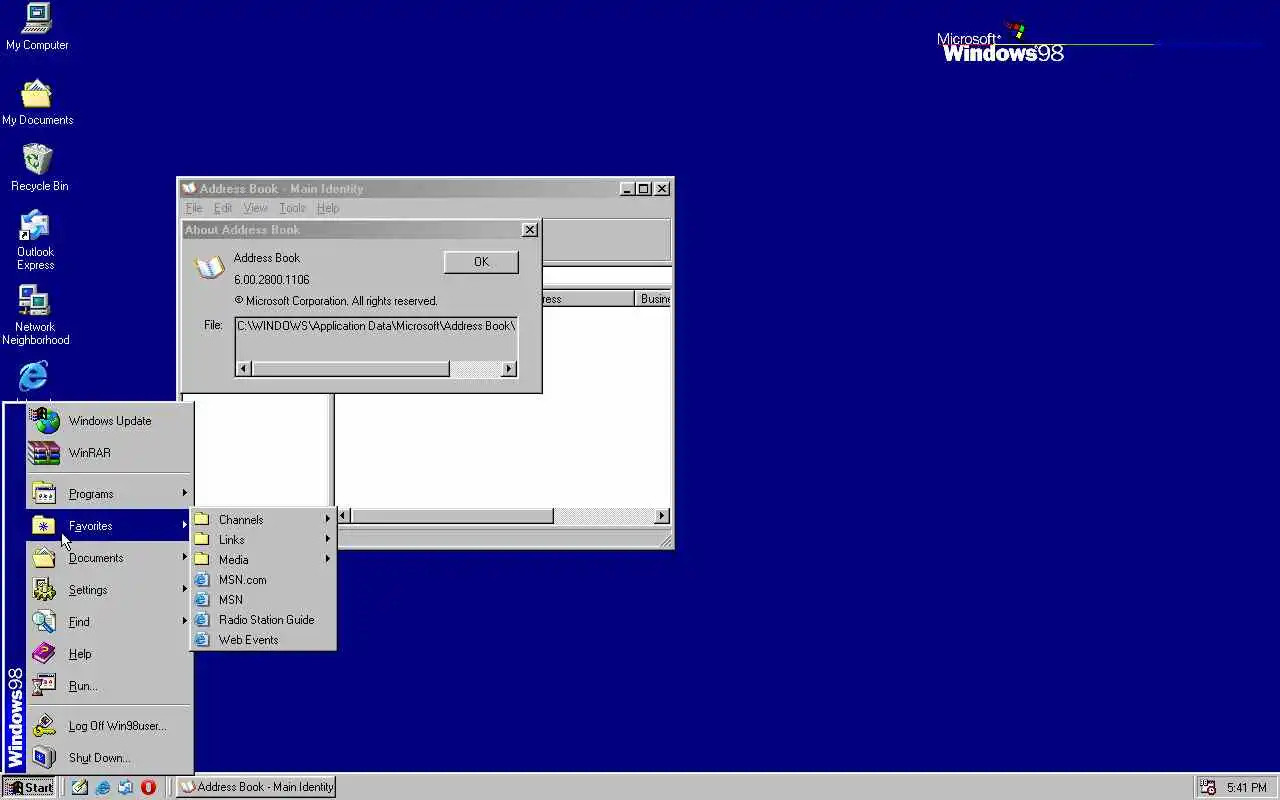Screen dimensions: 1280x800
Task: Launch Outlook Express from quick launch
Action: click(x=126, y=787)
